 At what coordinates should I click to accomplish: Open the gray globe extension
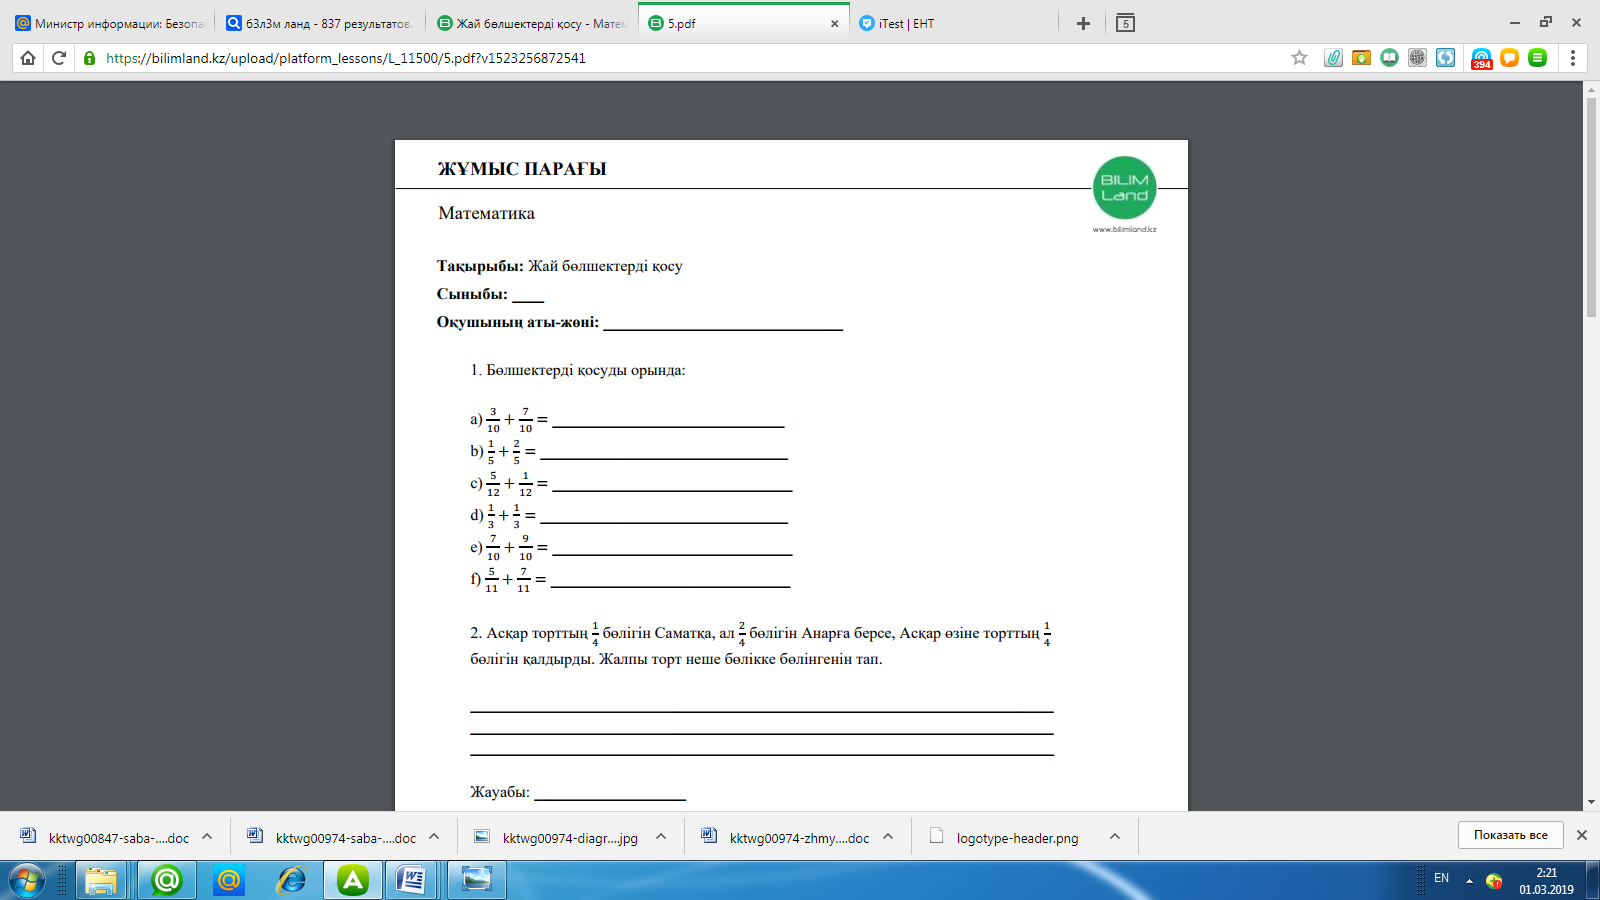pyautogui.click(x=1417, y=58)
